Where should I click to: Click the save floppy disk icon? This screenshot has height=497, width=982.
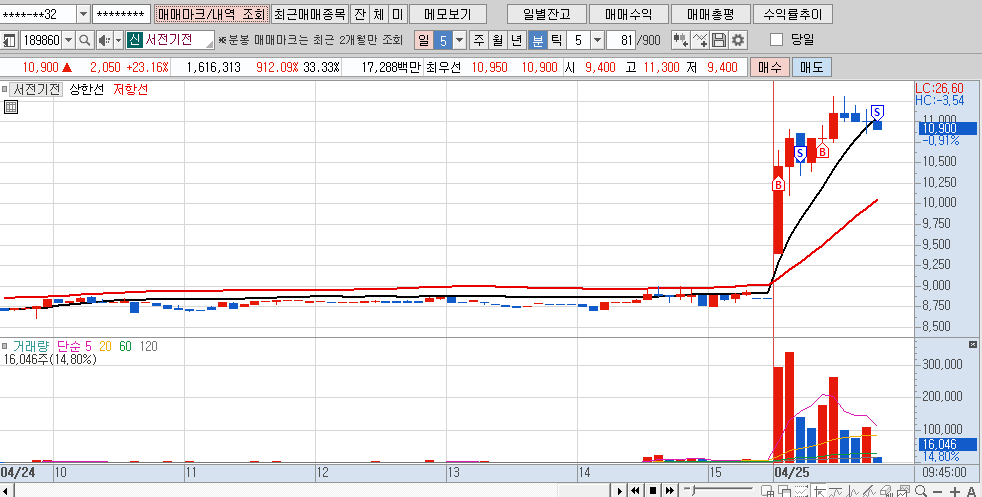(719, 40)
